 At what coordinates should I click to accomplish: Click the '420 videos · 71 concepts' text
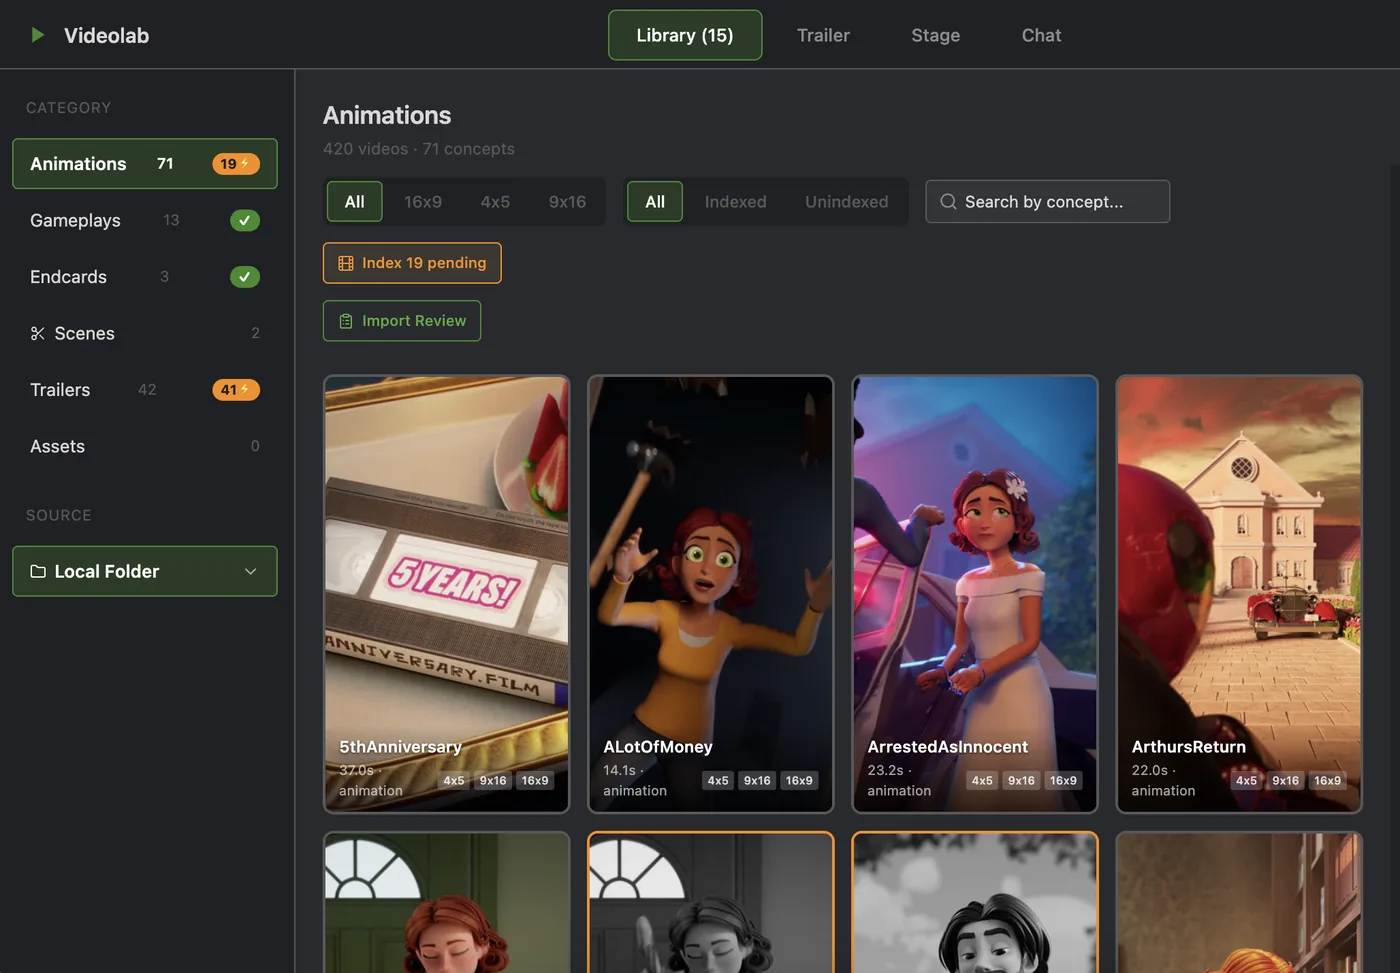pyautogui.click(x=419, y=149)
